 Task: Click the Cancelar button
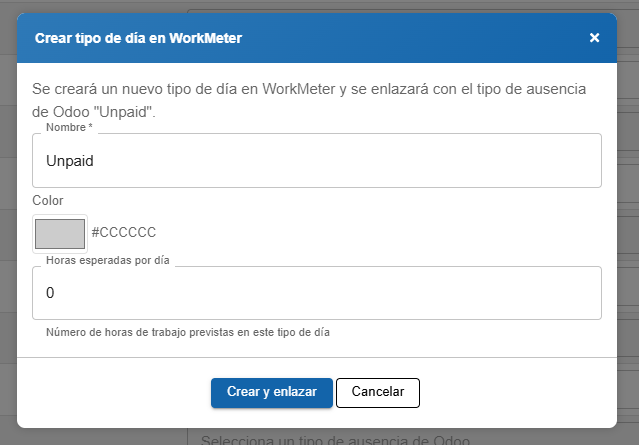point(378,392)
